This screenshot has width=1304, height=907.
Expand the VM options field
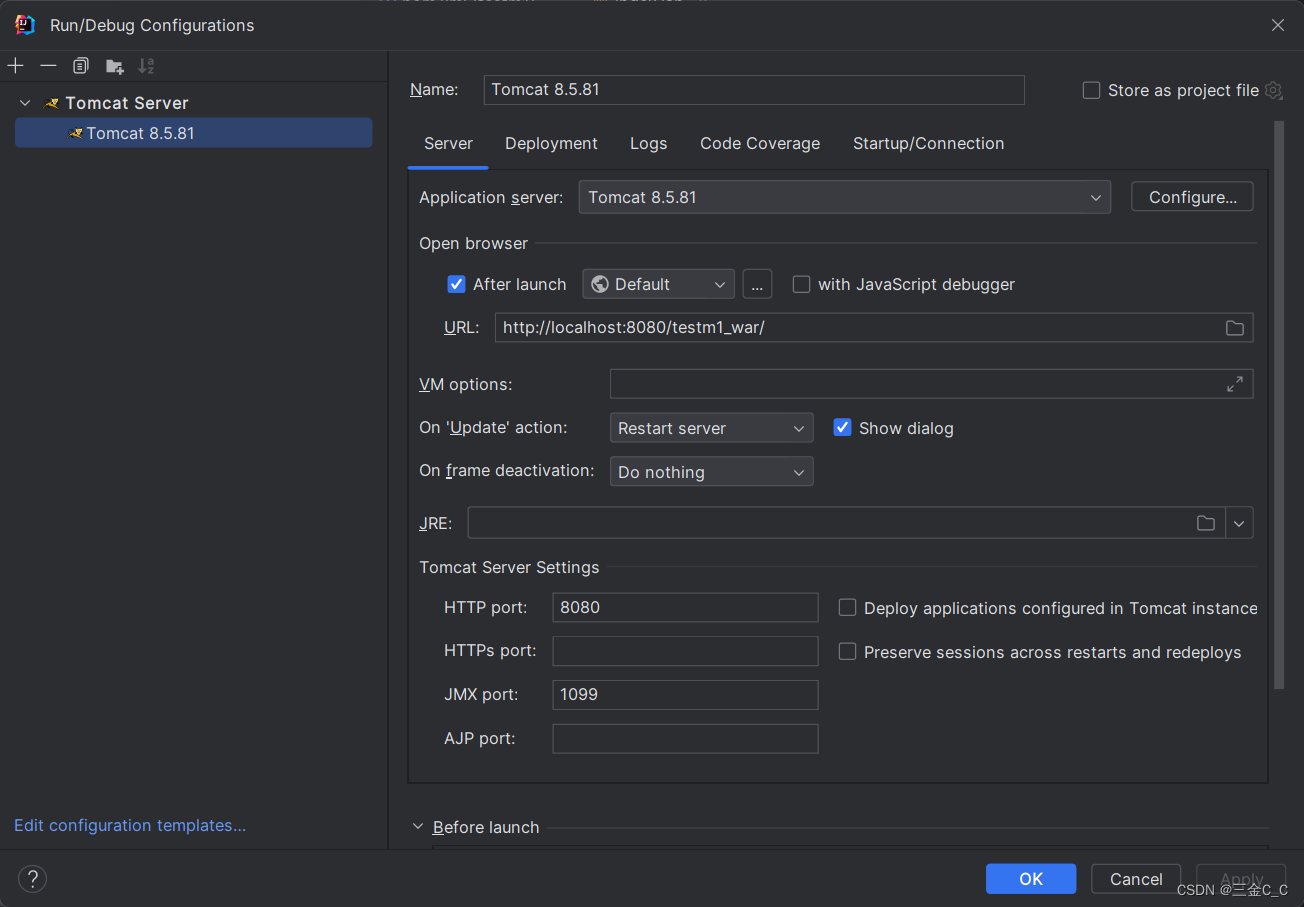(1235, 384)
